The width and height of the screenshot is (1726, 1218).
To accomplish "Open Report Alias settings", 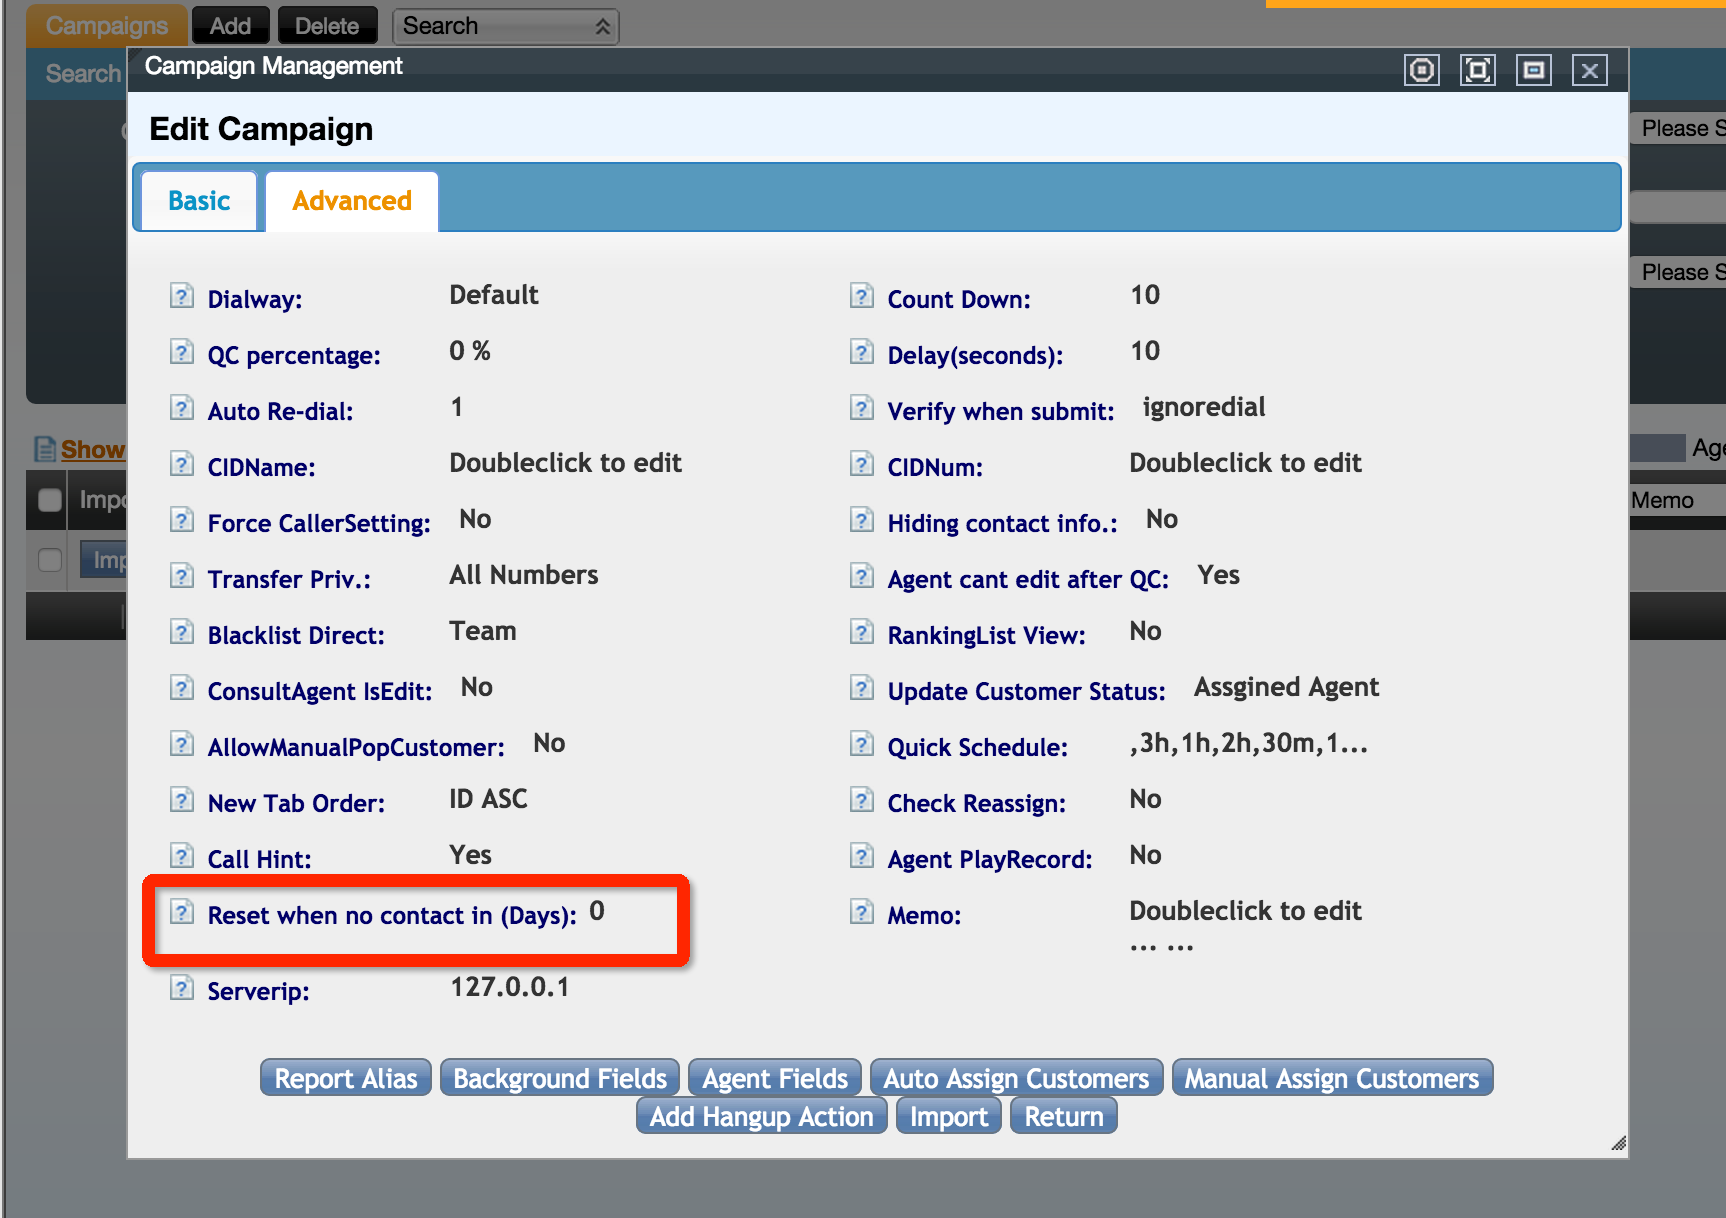I will point(345,1078).
